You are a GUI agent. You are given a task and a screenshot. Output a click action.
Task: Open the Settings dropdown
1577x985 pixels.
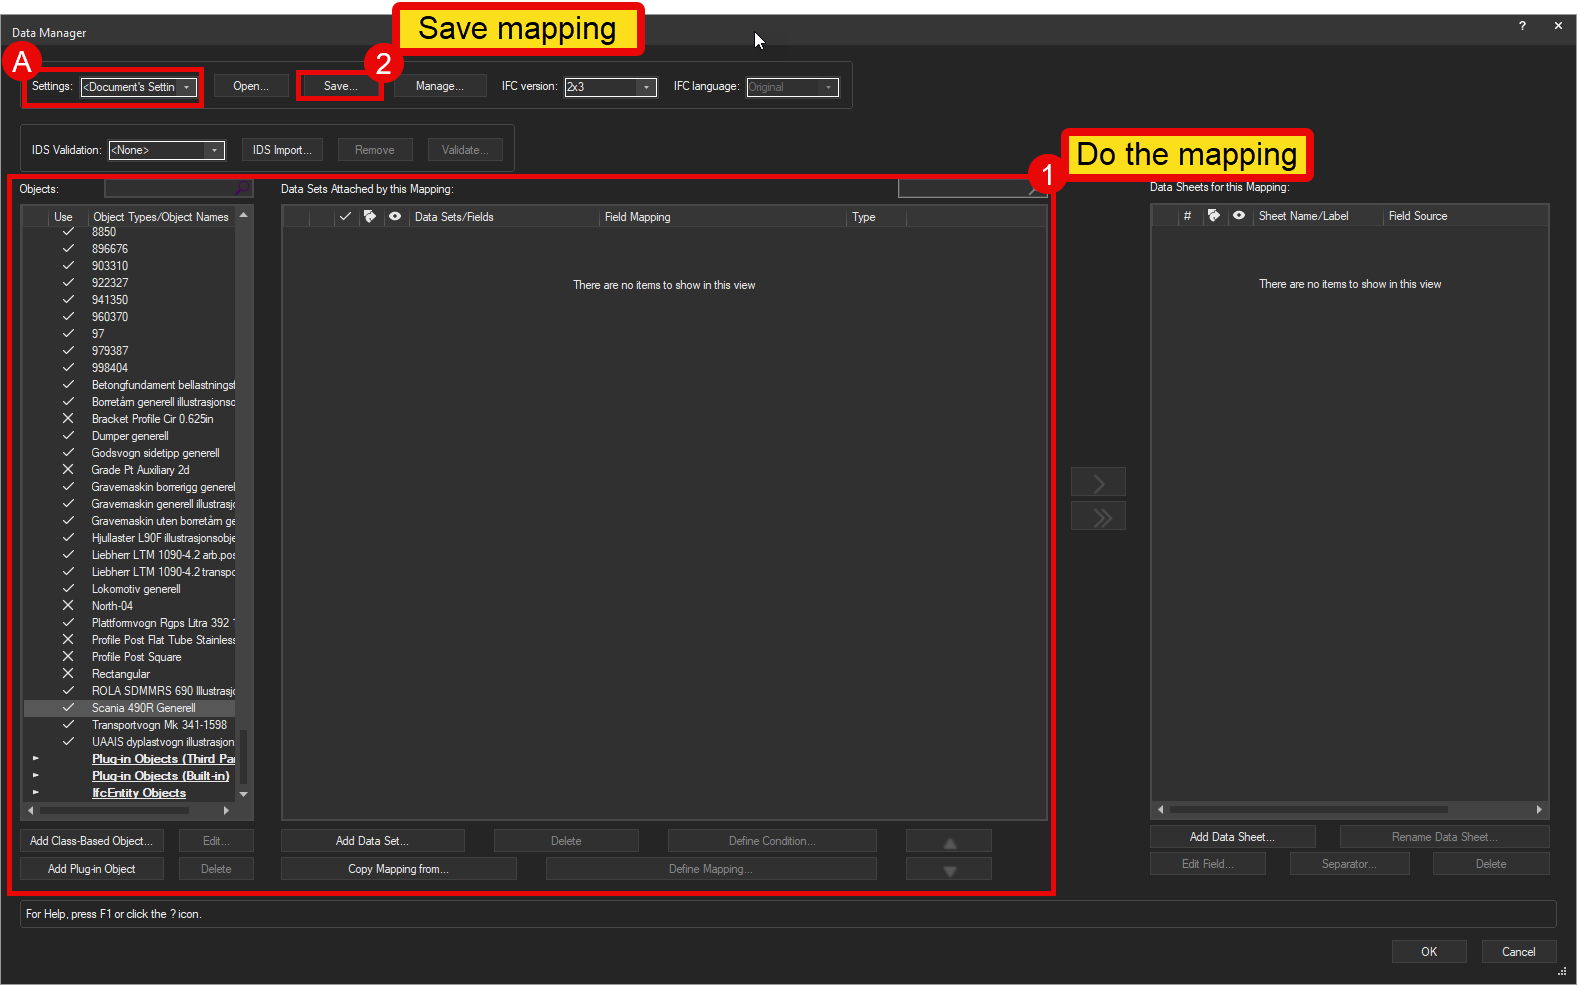tap(186, 87)
